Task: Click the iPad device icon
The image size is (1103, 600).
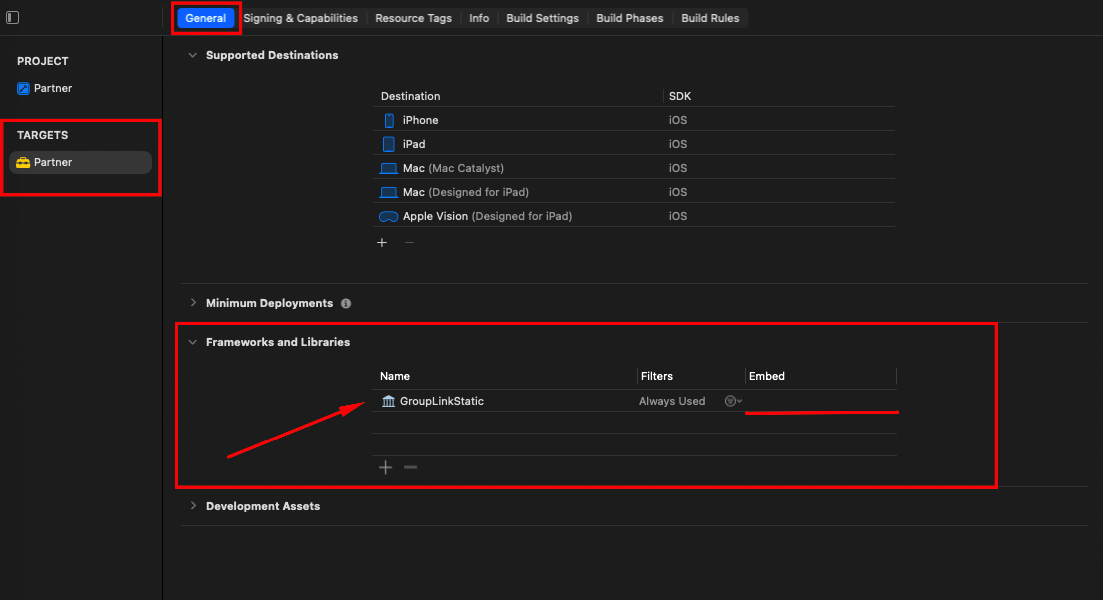Action: point(388,144)
